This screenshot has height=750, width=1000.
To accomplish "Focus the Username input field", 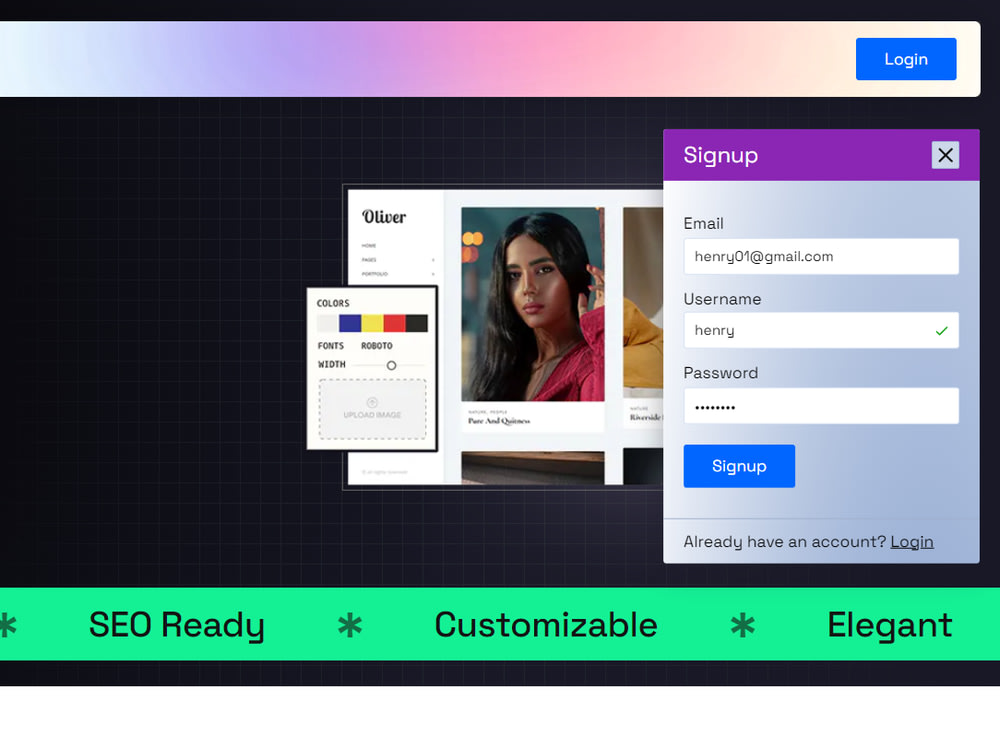I will point(821,330).
